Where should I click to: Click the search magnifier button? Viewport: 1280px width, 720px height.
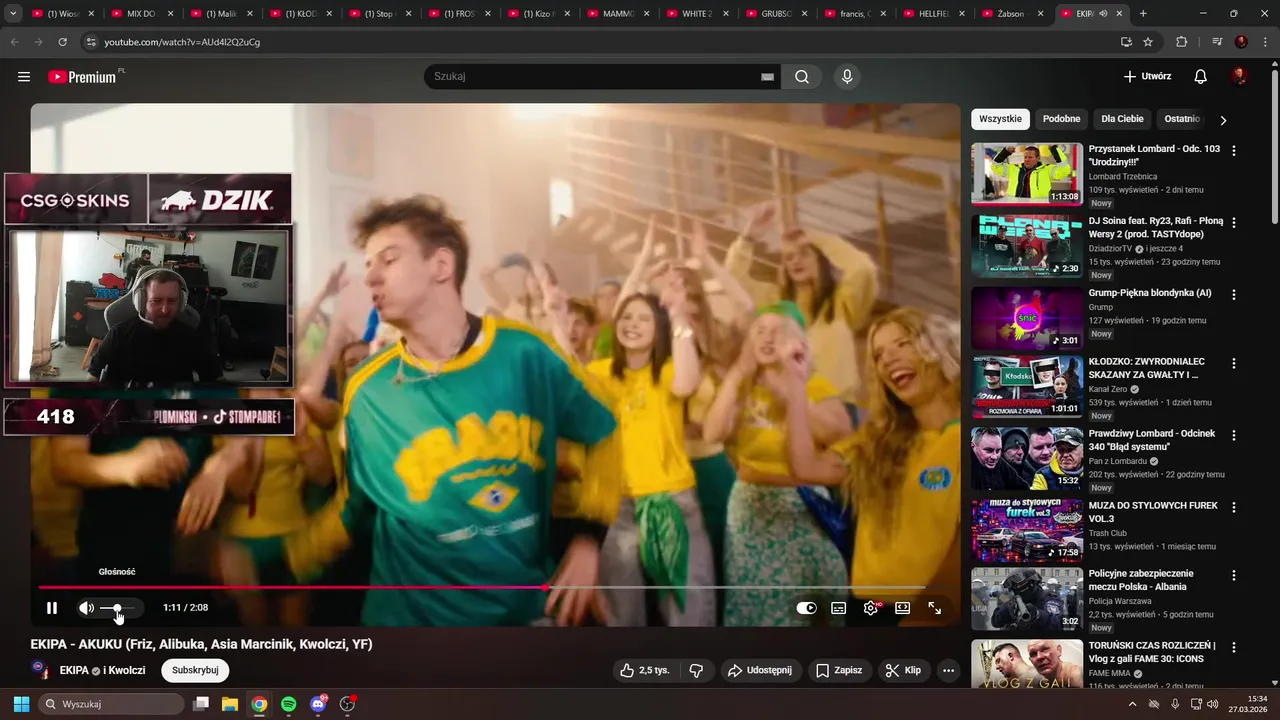coord(802,77)
